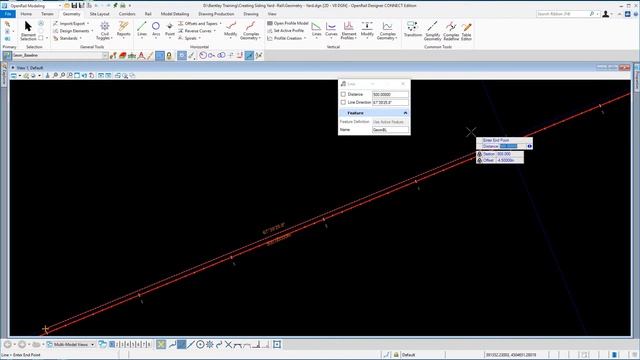
Task: Expand the Standards dropdown
Action: (x=68, y=38)
